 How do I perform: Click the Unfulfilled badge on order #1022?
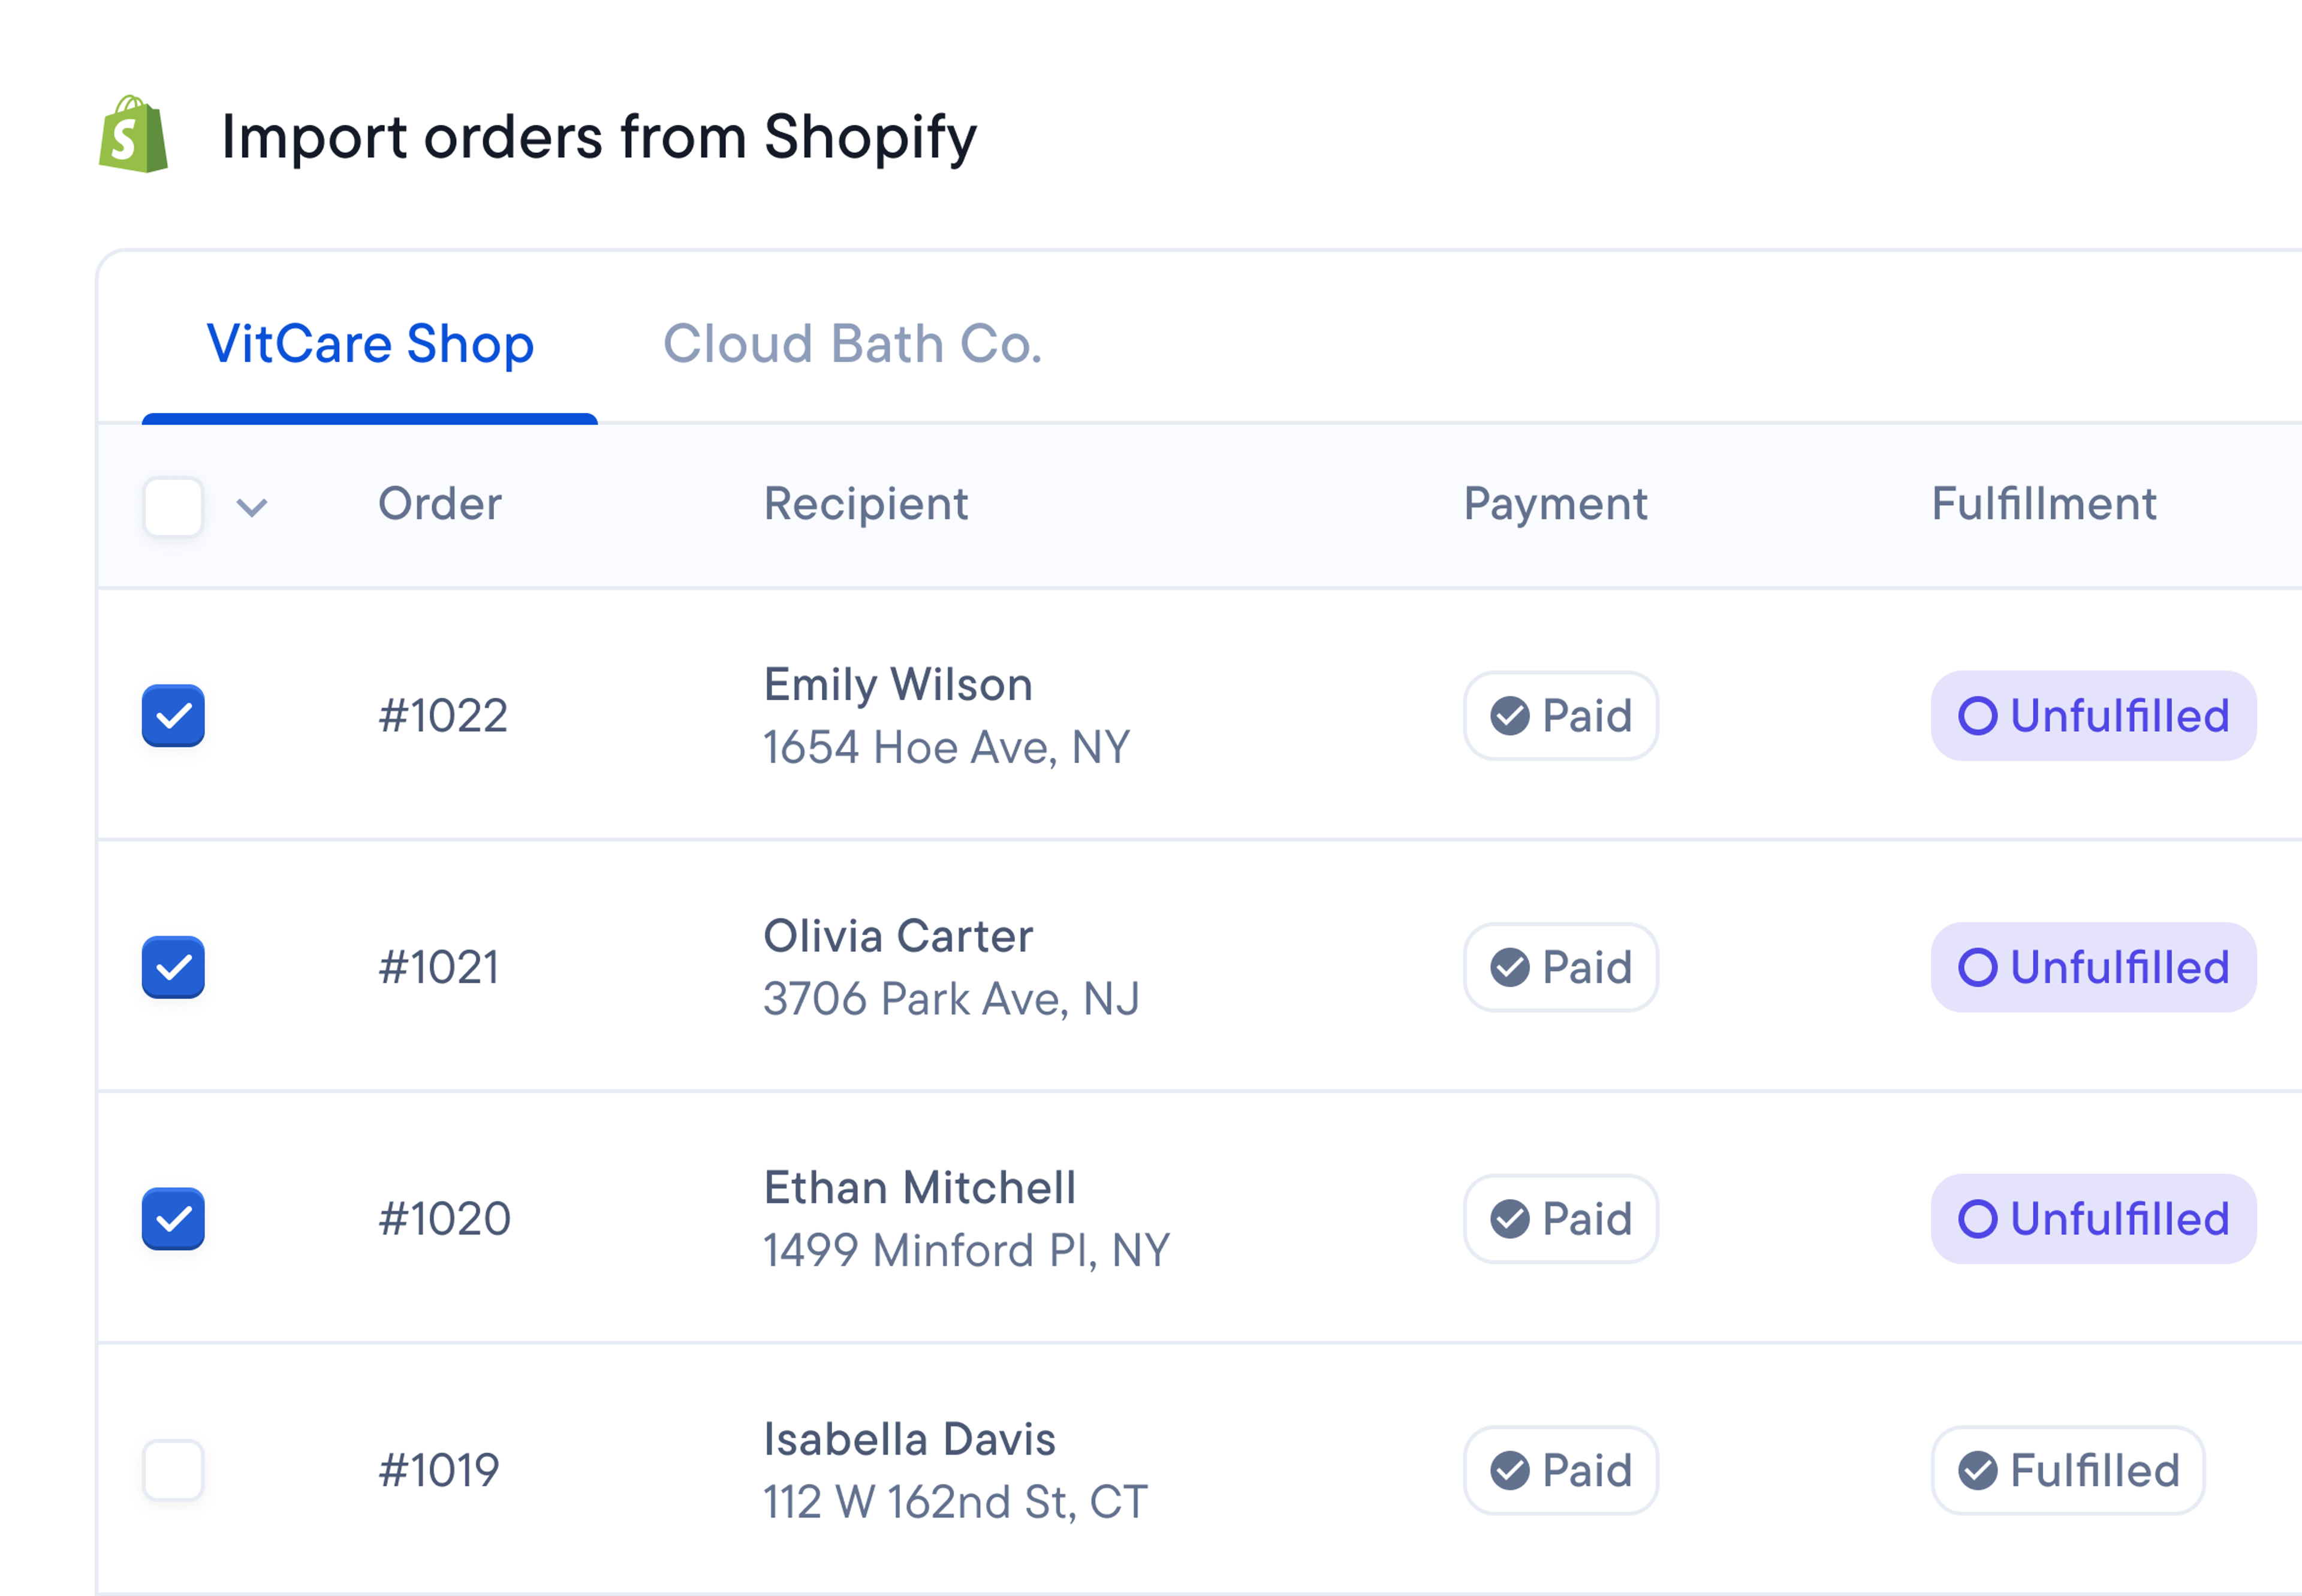[x=2092, y=715]
